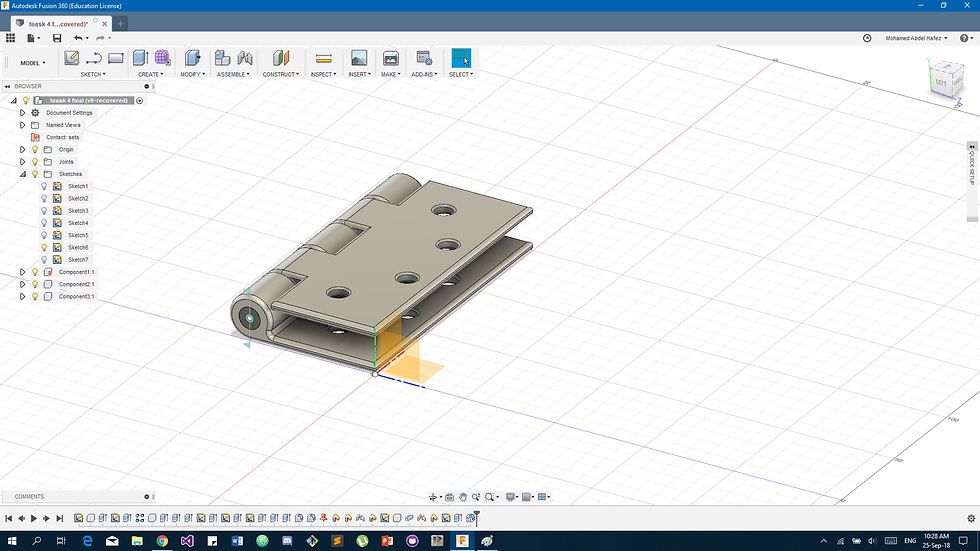
Task: Open the MODEL workspace dropdown
Action: coord(32,63)
